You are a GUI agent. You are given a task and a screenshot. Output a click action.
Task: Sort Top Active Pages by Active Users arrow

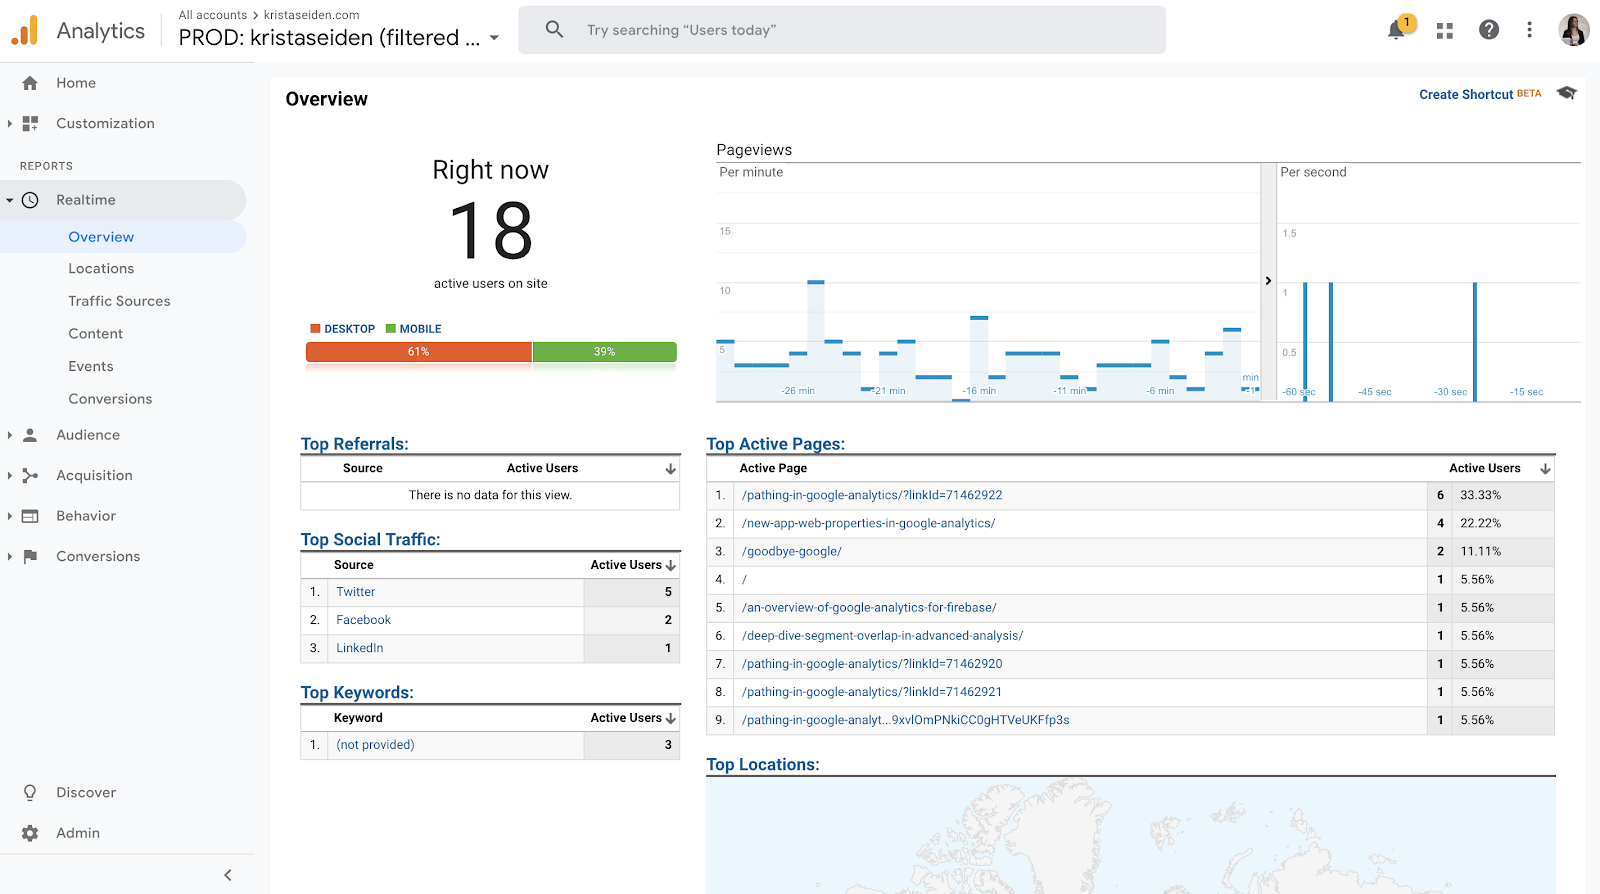click(1545, 468)
